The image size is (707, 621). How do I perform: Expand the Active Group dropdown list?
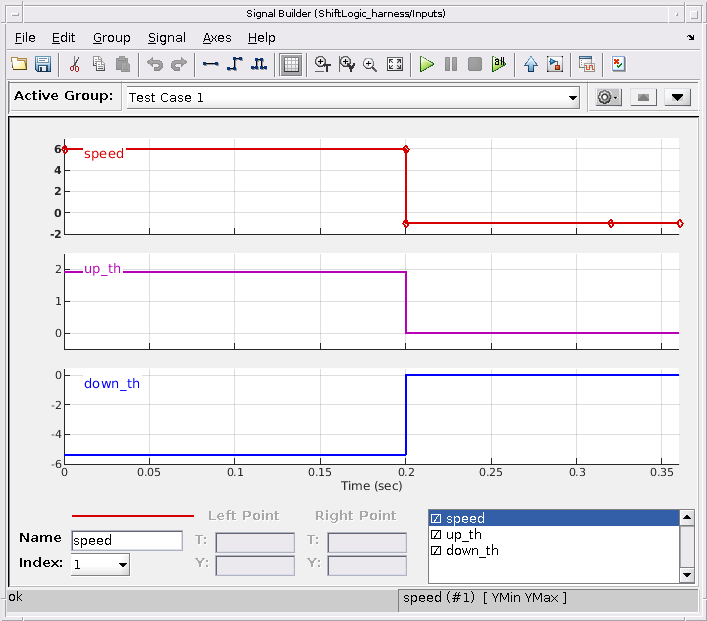click(x=573, y=97)
